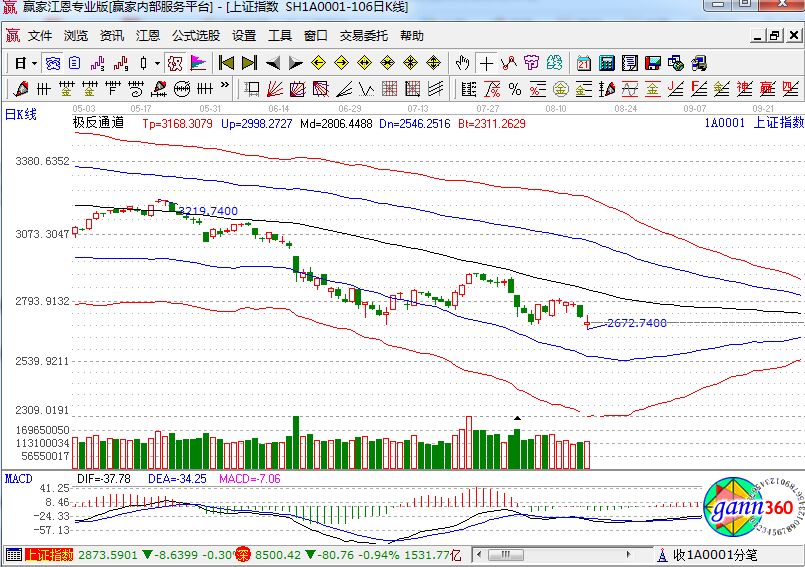This screenshot has height=567, width=805.
Task: Toggle the candlestick chart style button
Action: point(143,63)
